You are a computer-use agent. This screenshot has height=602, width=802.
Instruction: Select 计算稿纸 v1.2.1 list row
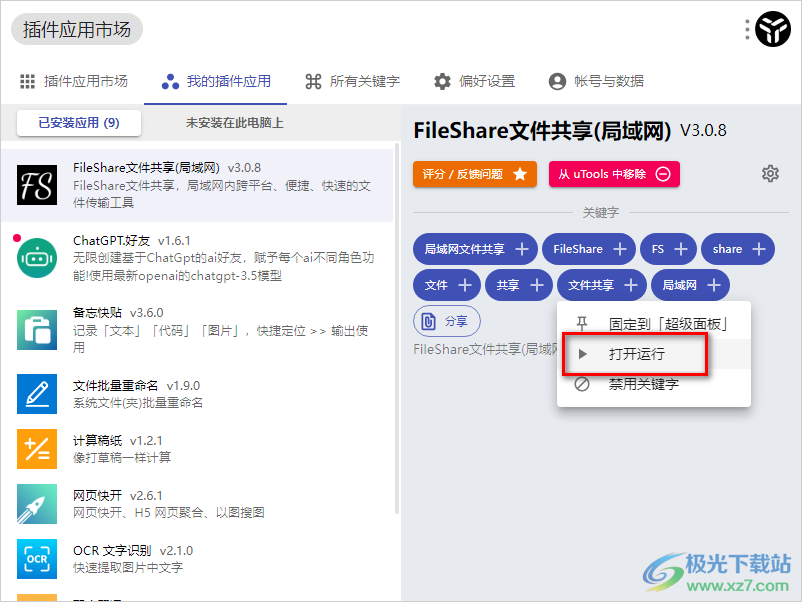point(197,449)
